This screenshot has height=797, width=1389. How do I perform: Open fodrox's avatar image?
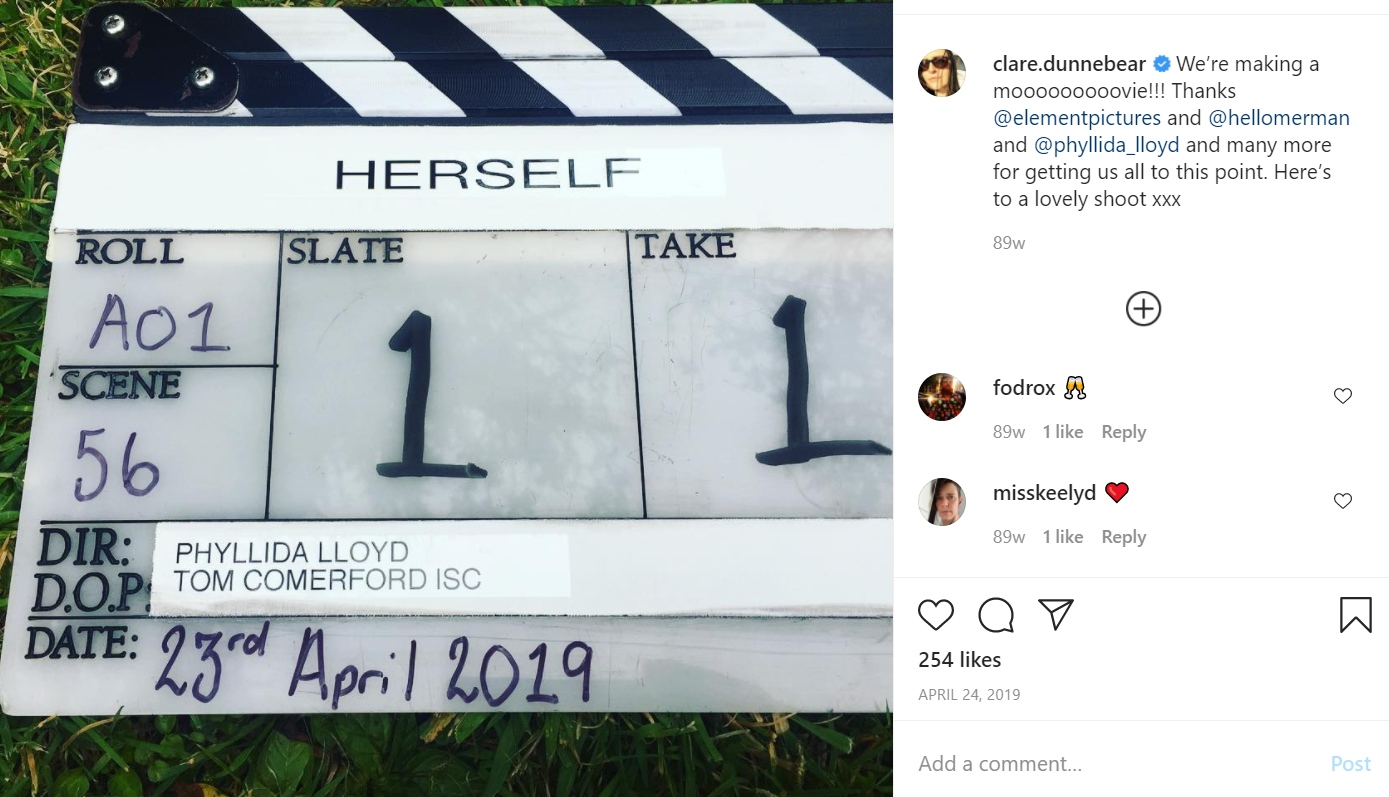click(x=942, y=397)
